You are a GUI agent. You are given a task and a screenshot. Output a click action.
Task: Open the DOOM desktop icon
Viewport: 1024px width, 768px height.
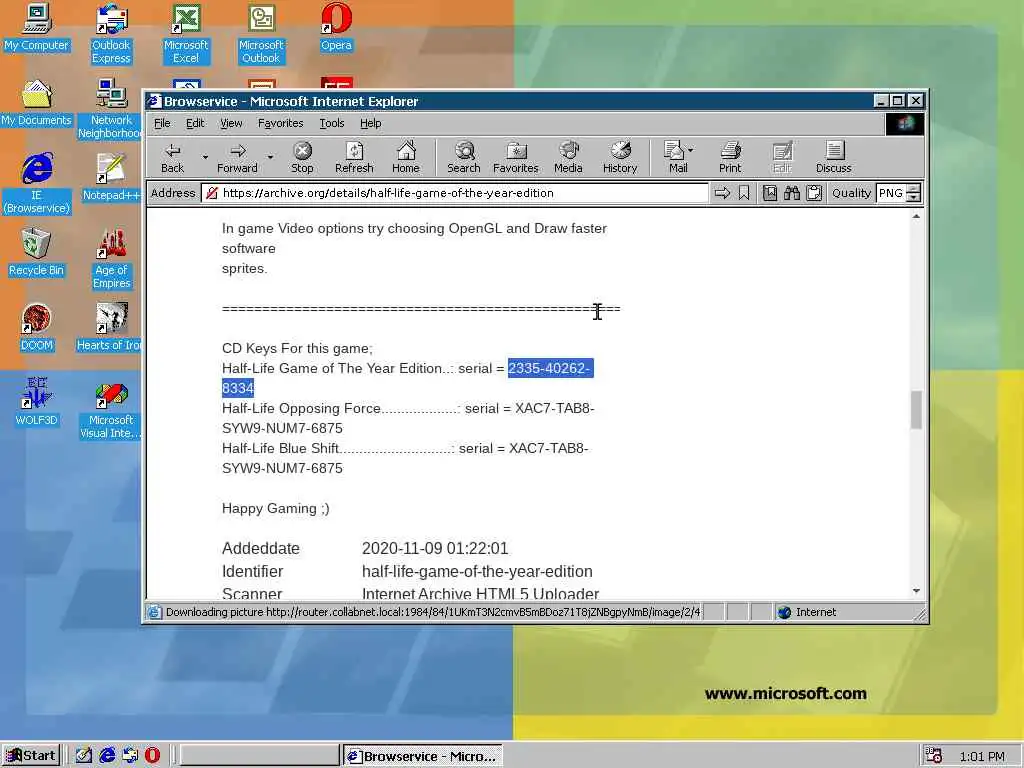(36, 328)
